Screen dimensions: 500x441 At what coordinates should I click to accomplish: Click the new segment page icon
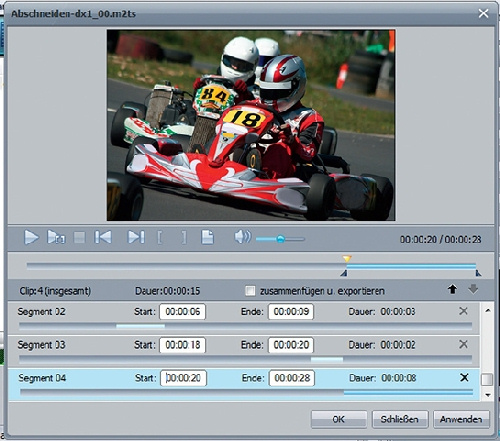[x=207, y=237]
